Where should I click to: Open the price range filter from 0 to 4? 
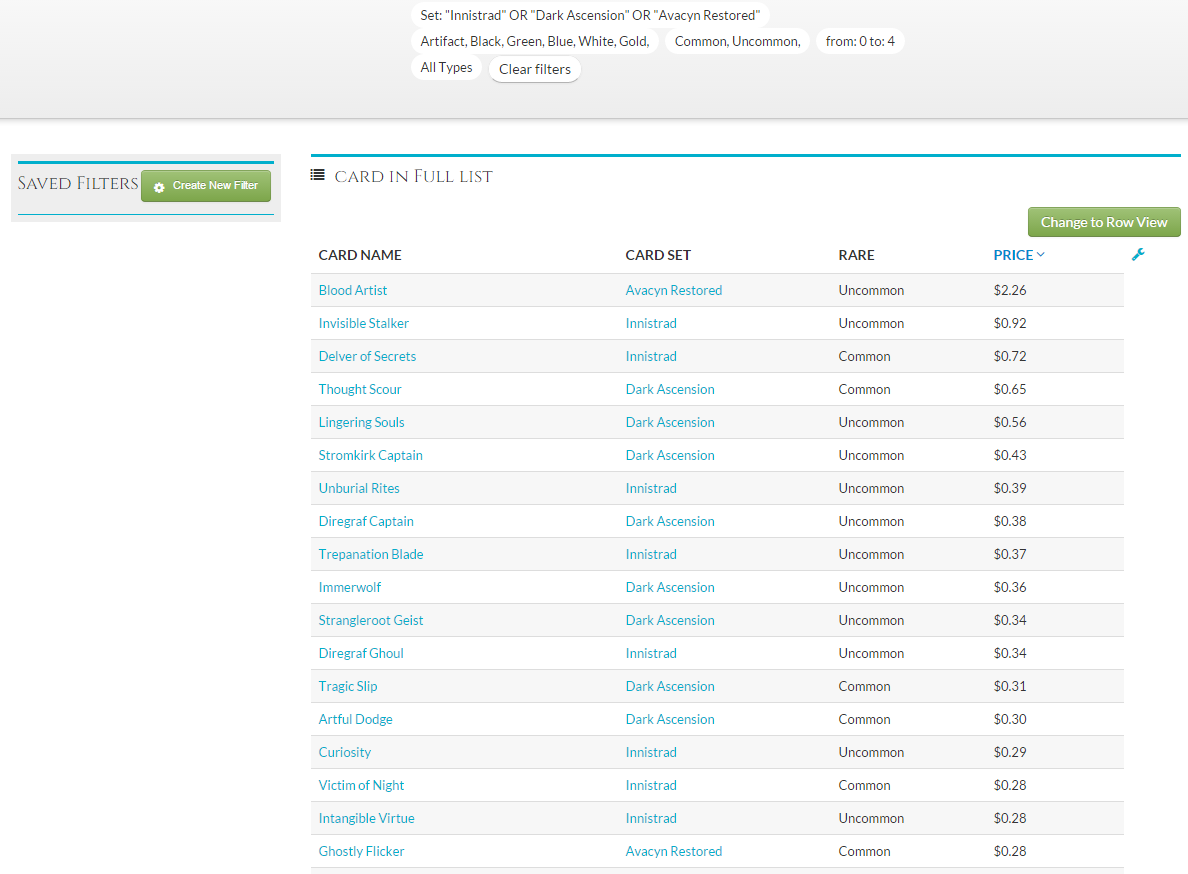point(860,41)
